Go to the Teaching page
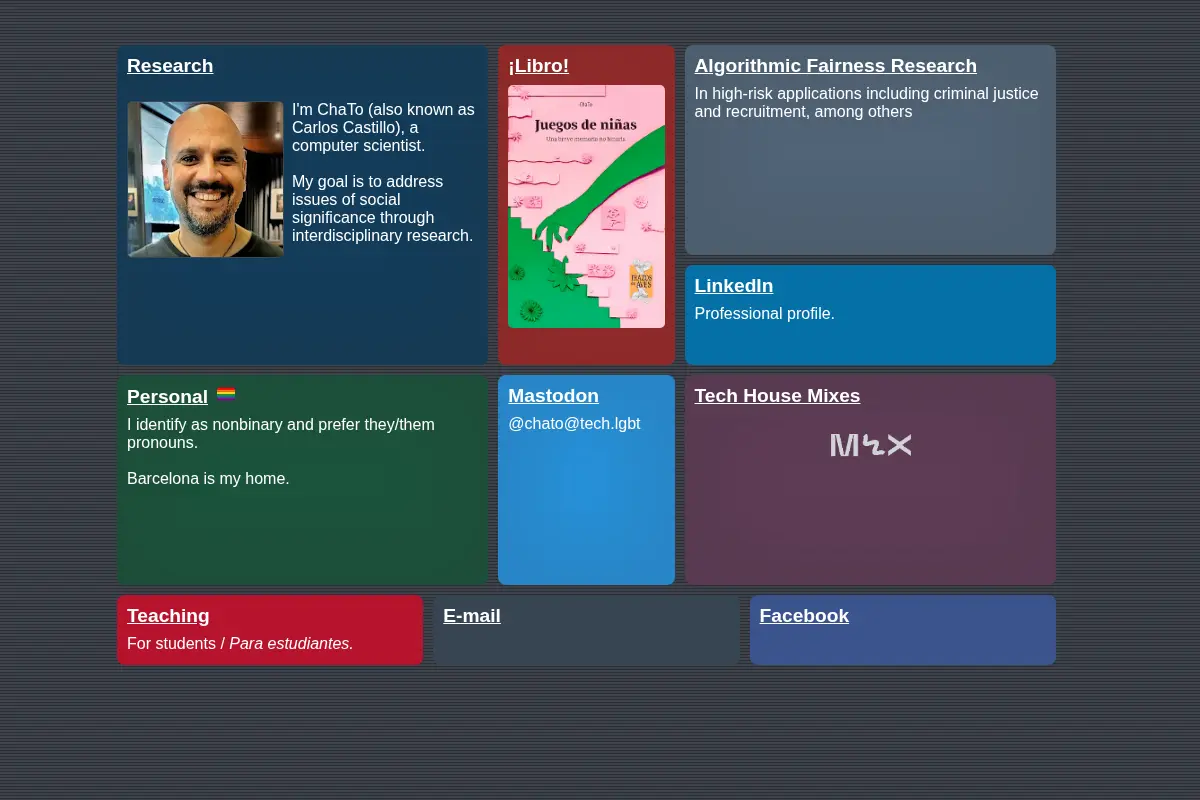1200x800 pixels. tap(168, 616)
